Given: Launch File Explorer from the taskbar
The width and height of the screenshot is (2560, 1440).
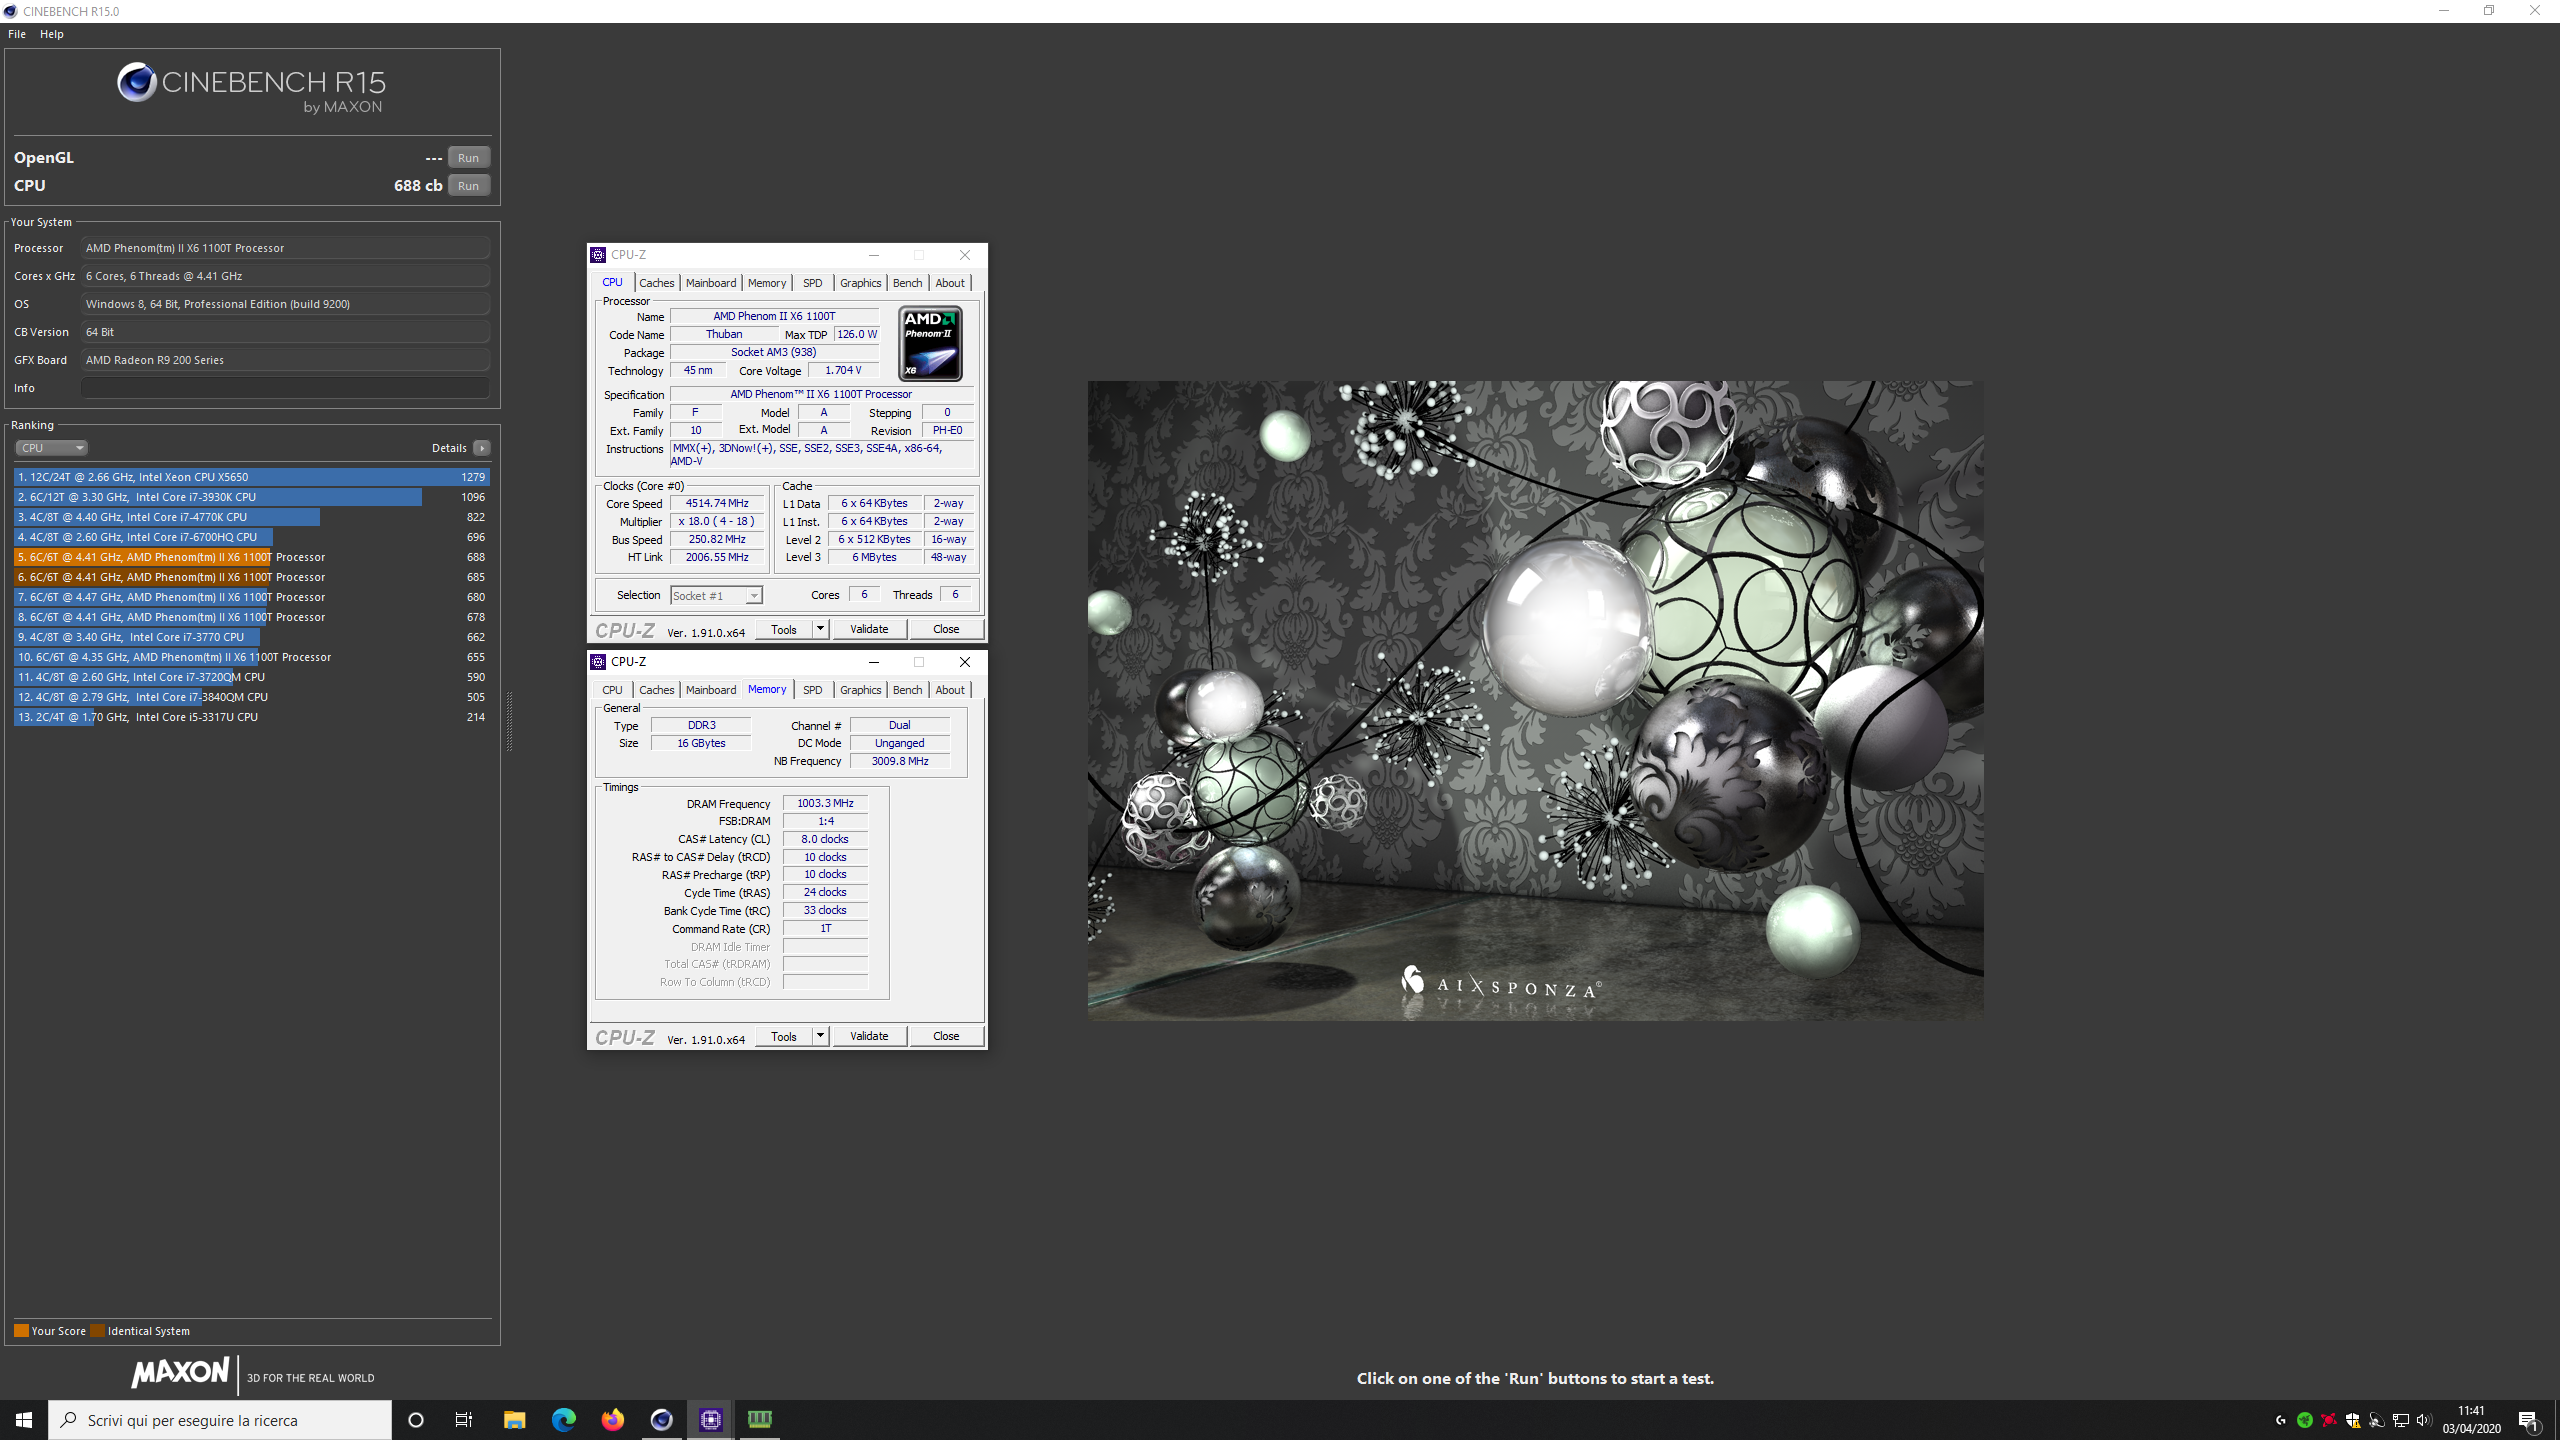Looking at the screenshot, I should (514, 1420).
